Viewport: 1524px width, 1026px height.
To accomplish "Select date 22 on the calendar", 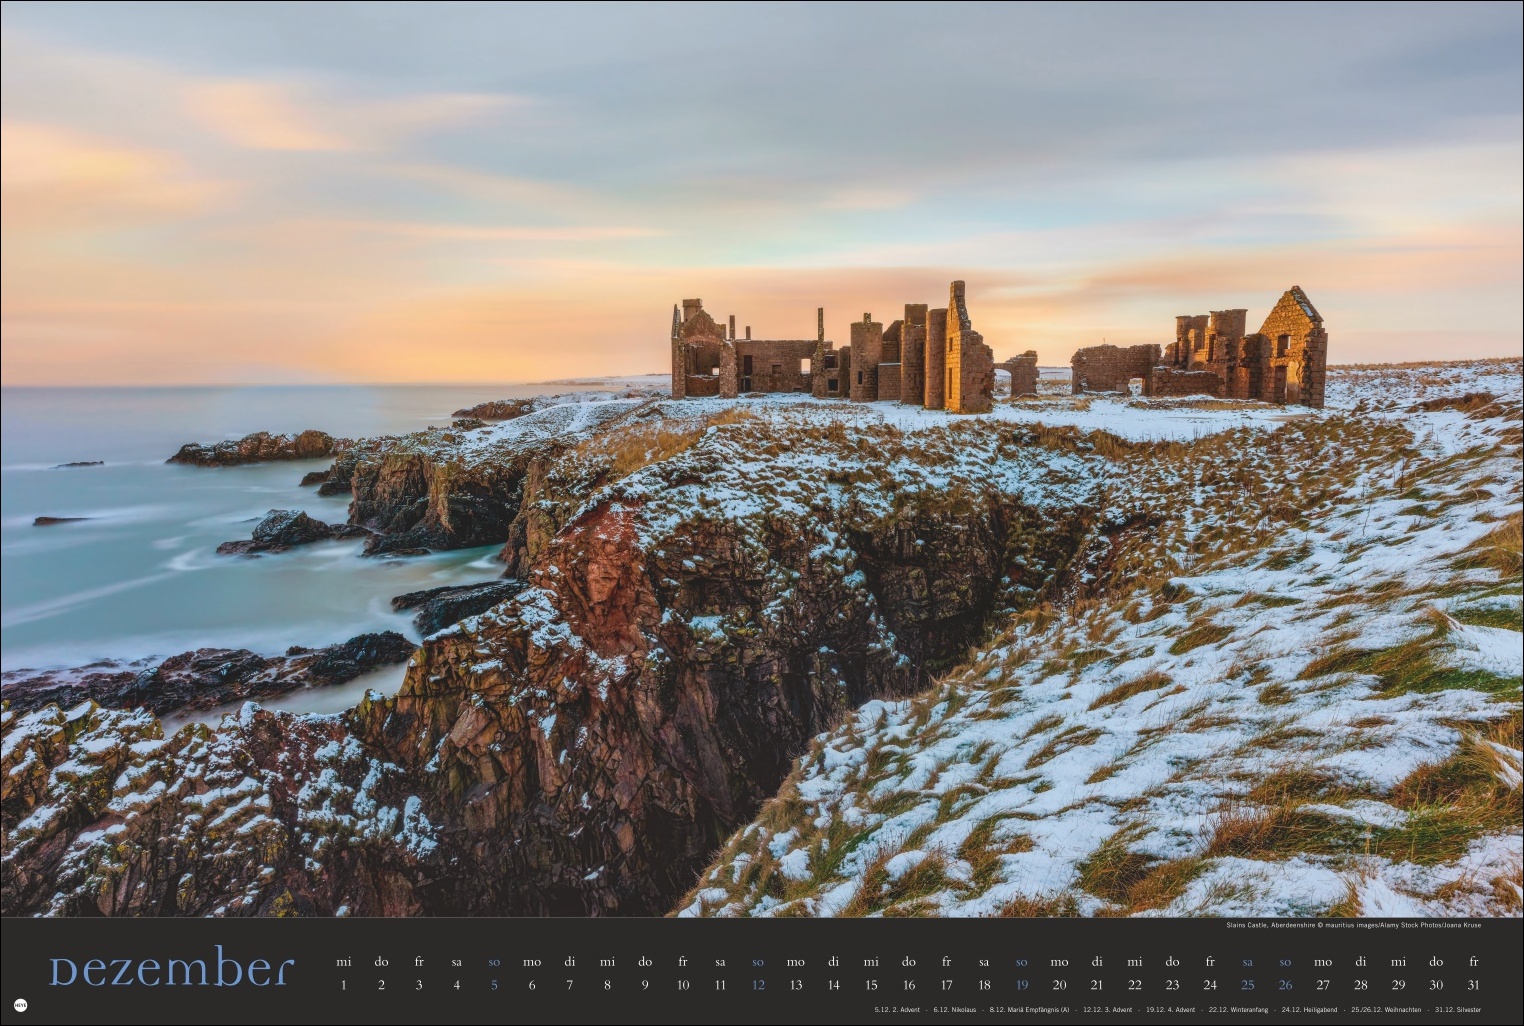I will pyautogui.click(x=1135, y=985).
